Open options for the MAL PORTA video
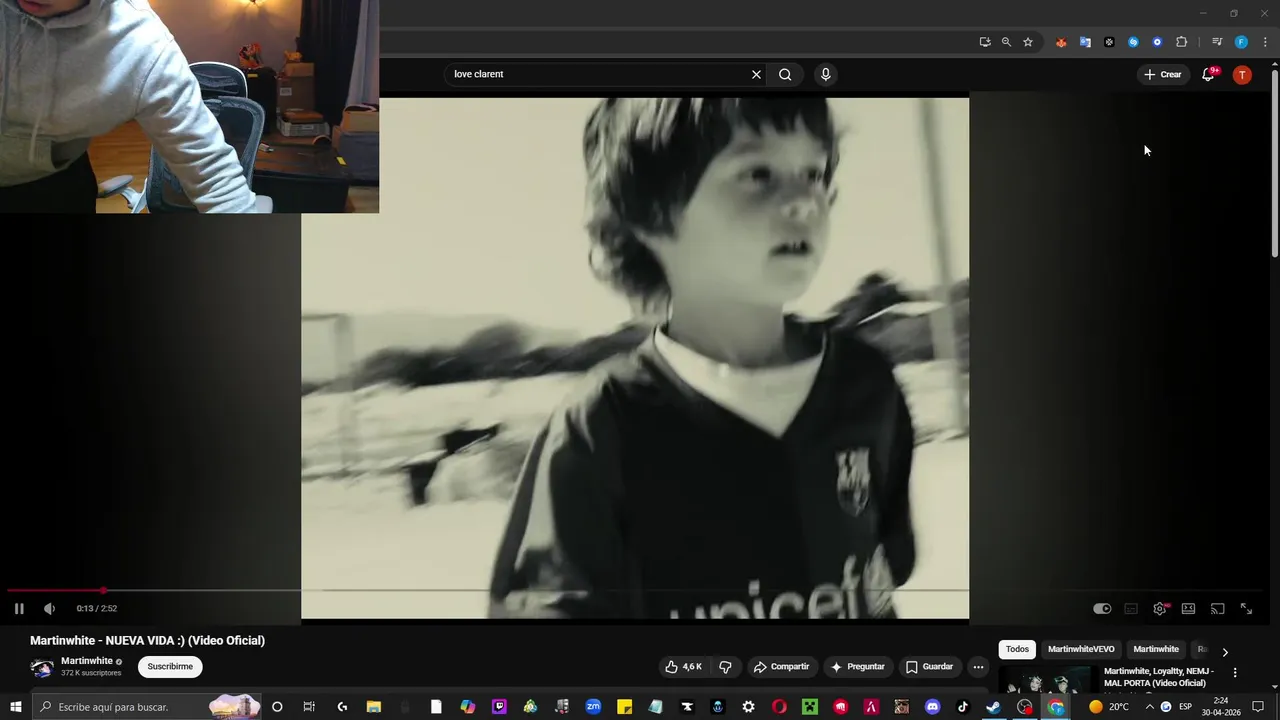The height and width of the screenshot is (720, 1280). click(x=1235, y=673)
